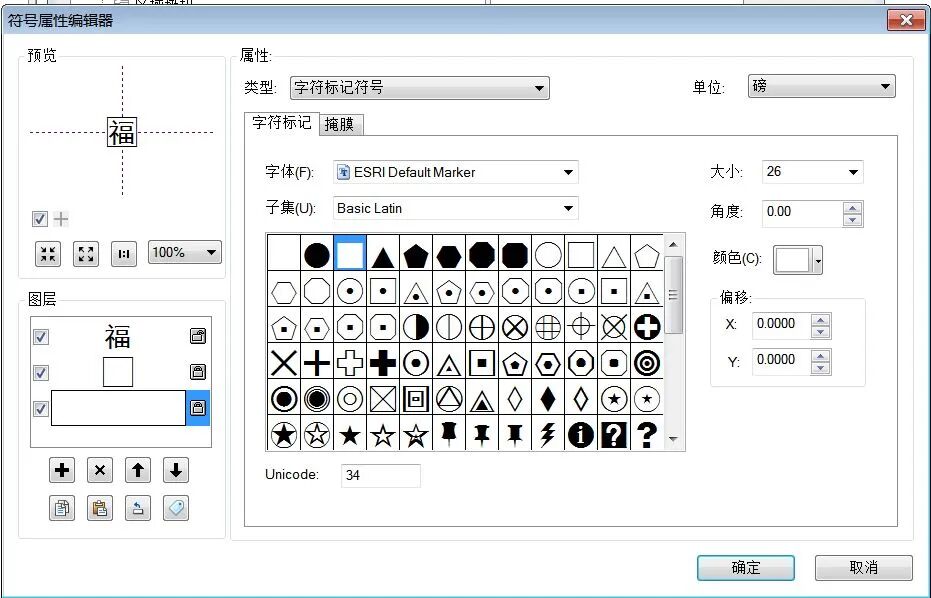Open the 单位 units dropdown
Screen dimensions: 931x598
click(x=822, y=86)
